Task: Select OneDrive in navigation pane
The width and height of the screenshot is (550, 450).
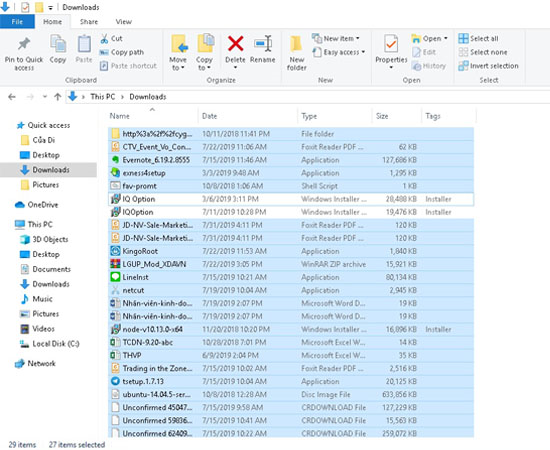Action: 36,205
